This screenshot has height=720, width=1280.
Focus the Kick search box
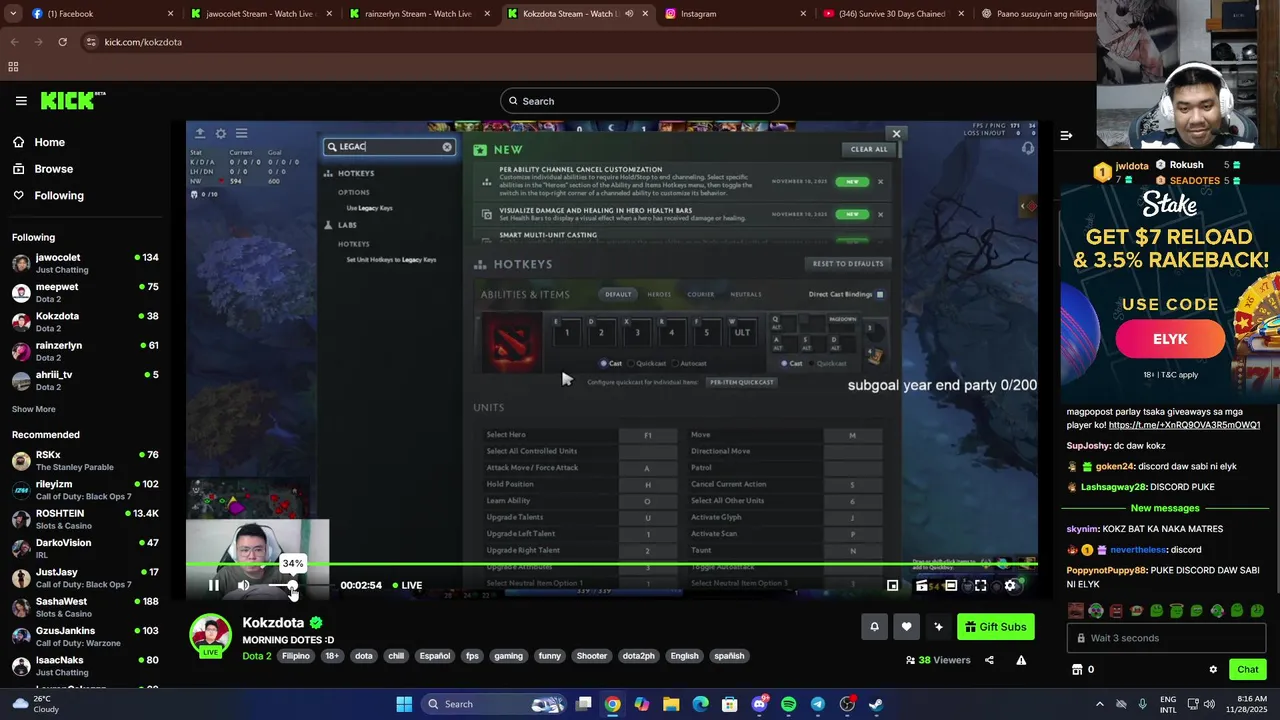(640, 101)
